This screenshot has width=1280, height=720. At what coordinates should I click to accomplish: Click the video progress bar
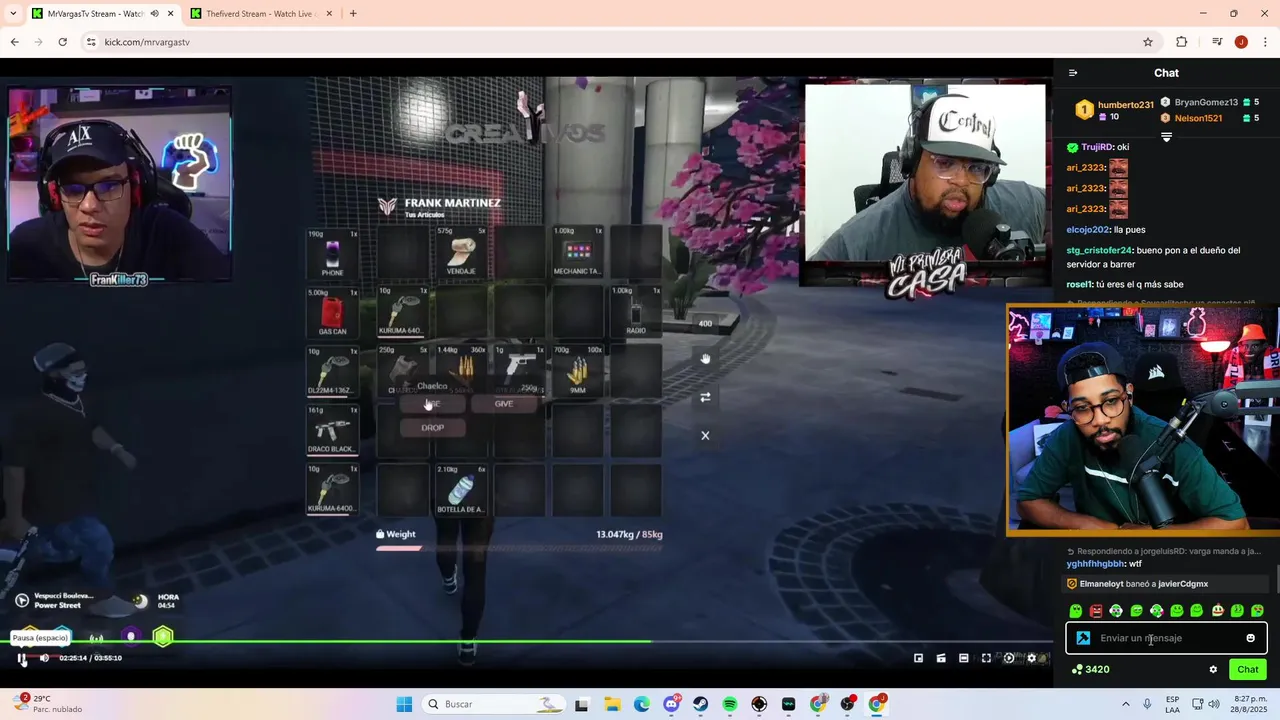(526, 641)
